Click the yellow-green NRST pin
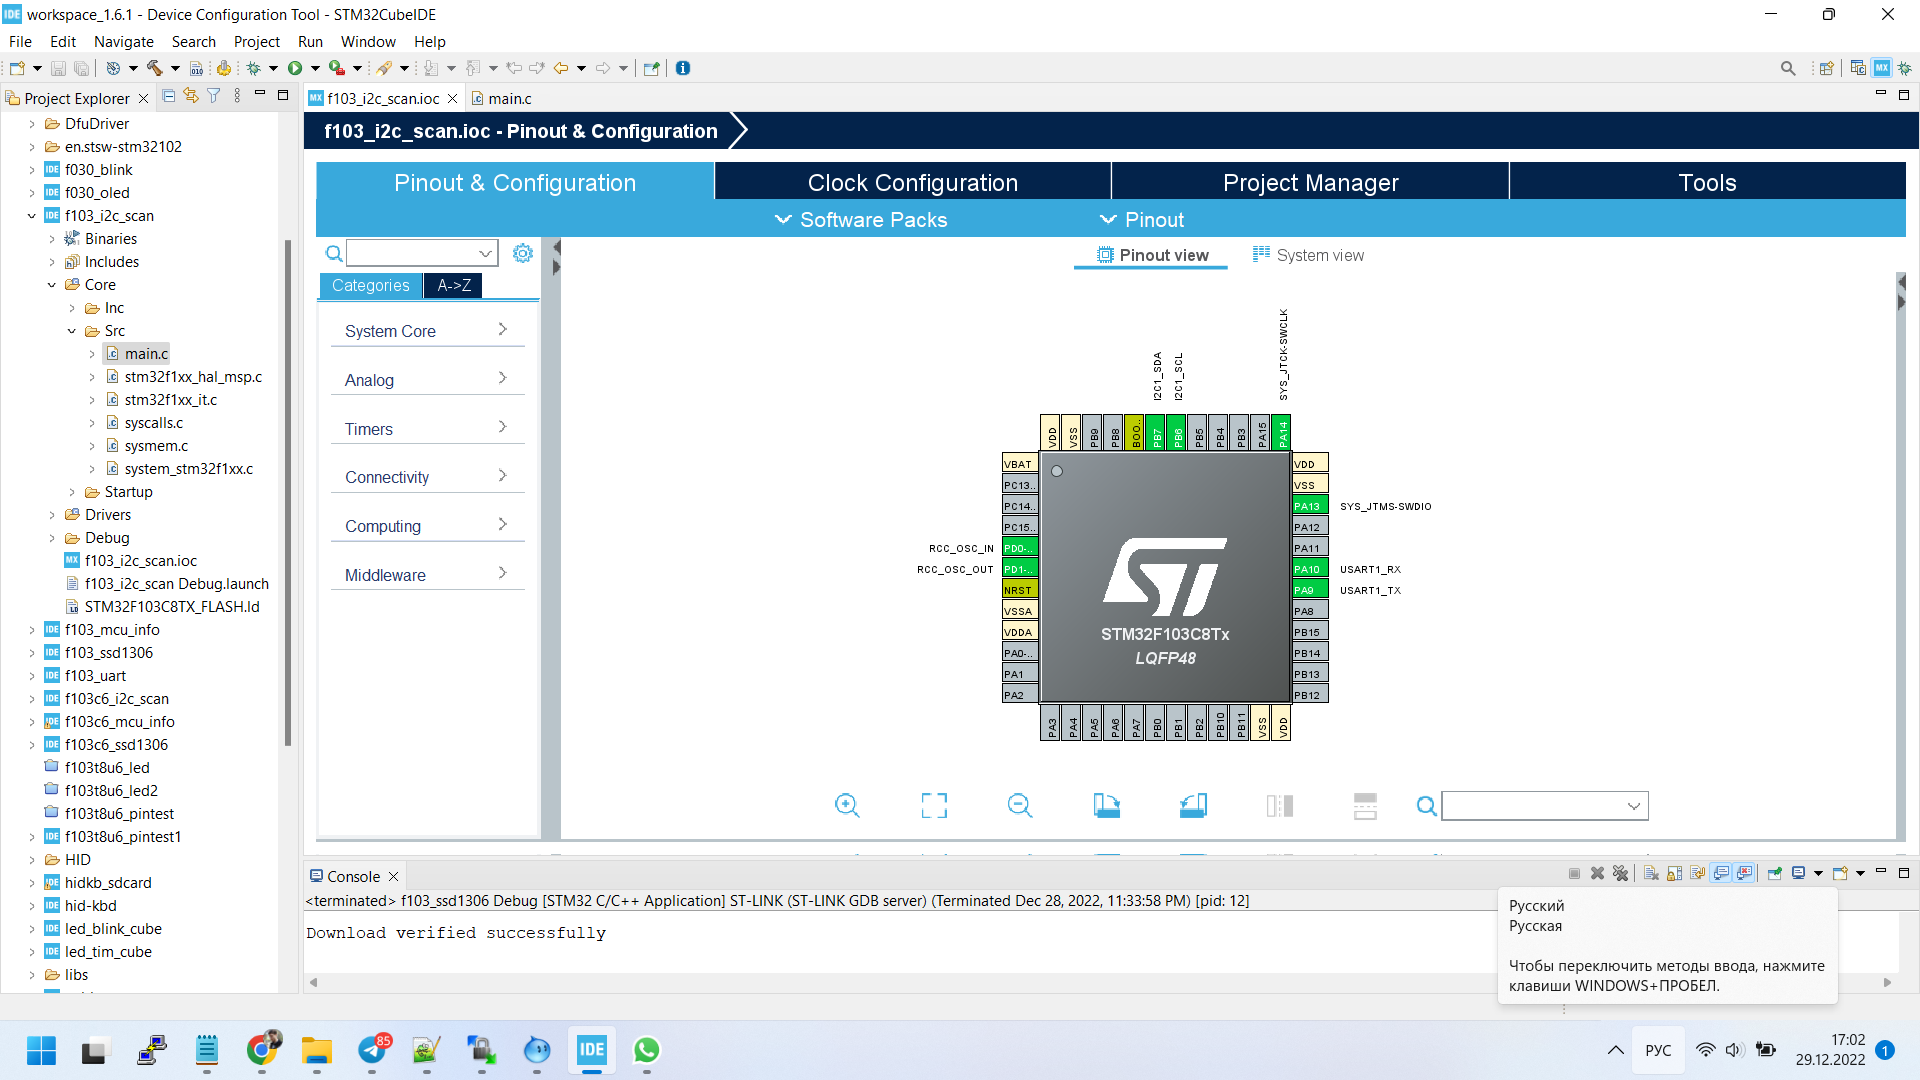The width and height of the screenshot is (1920, 1080). (x=1020, y=590)
